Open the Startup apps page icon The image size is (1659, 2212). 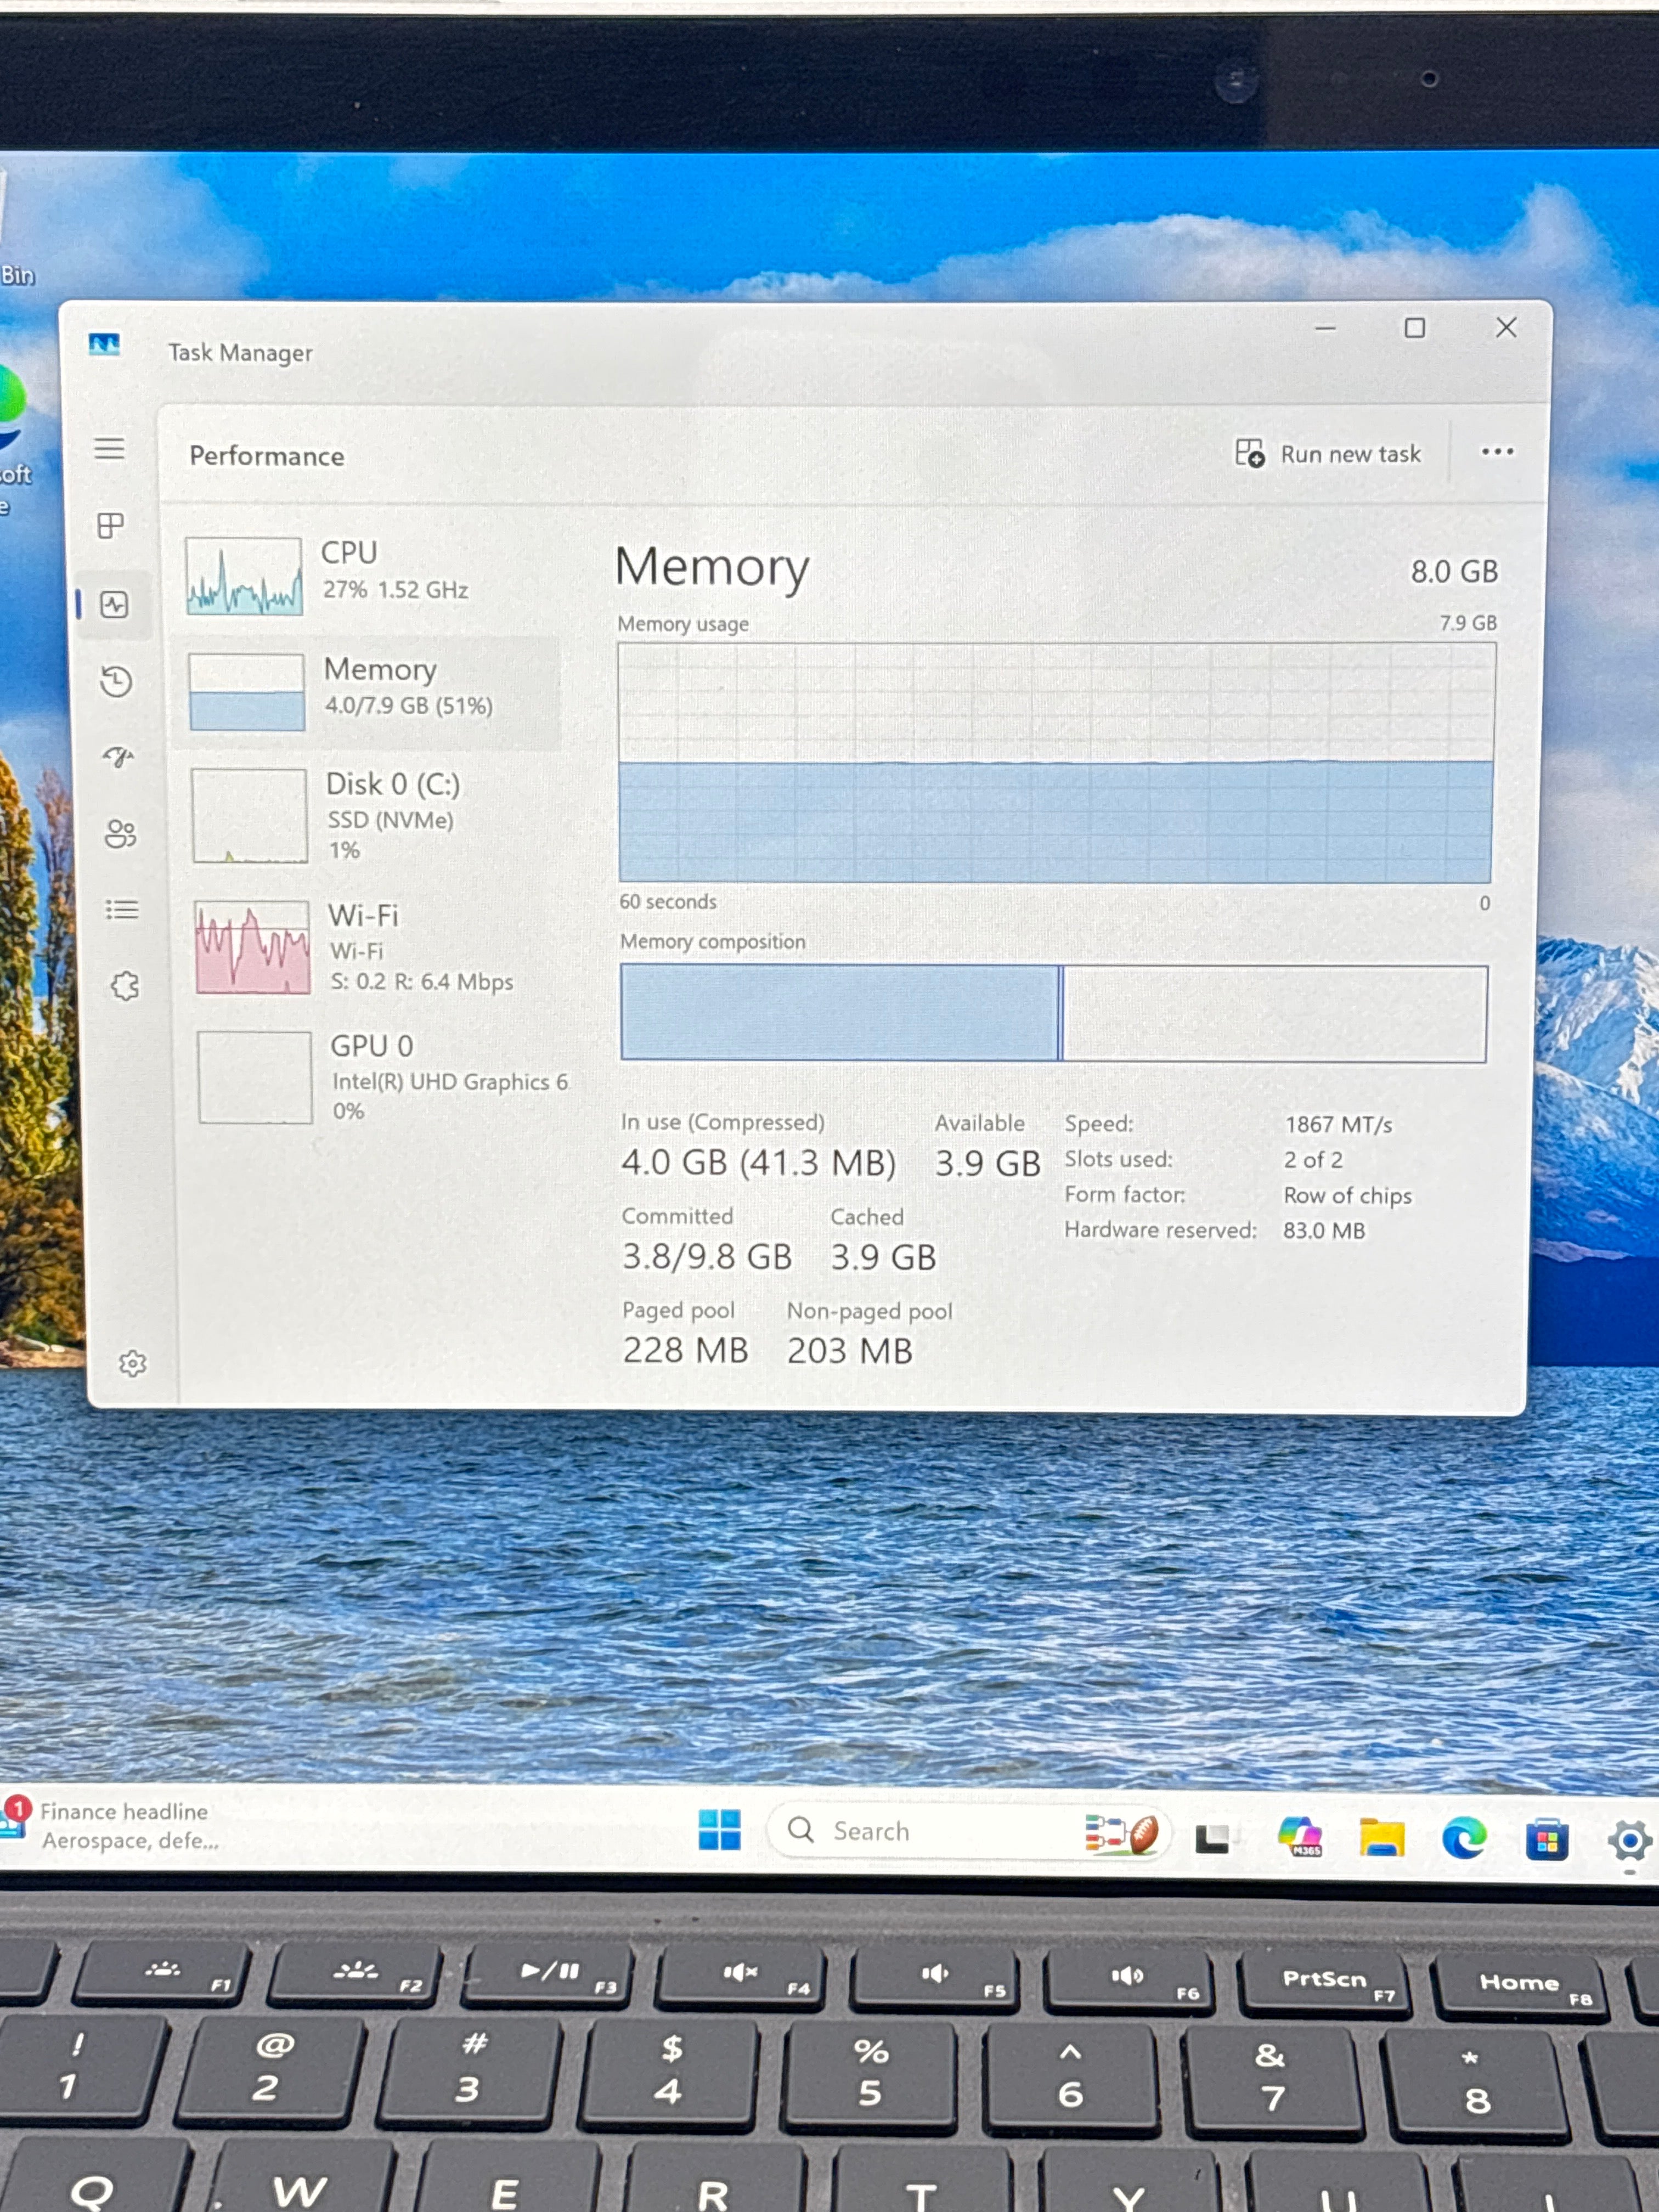pyautogui.click(x=119, y=757)
